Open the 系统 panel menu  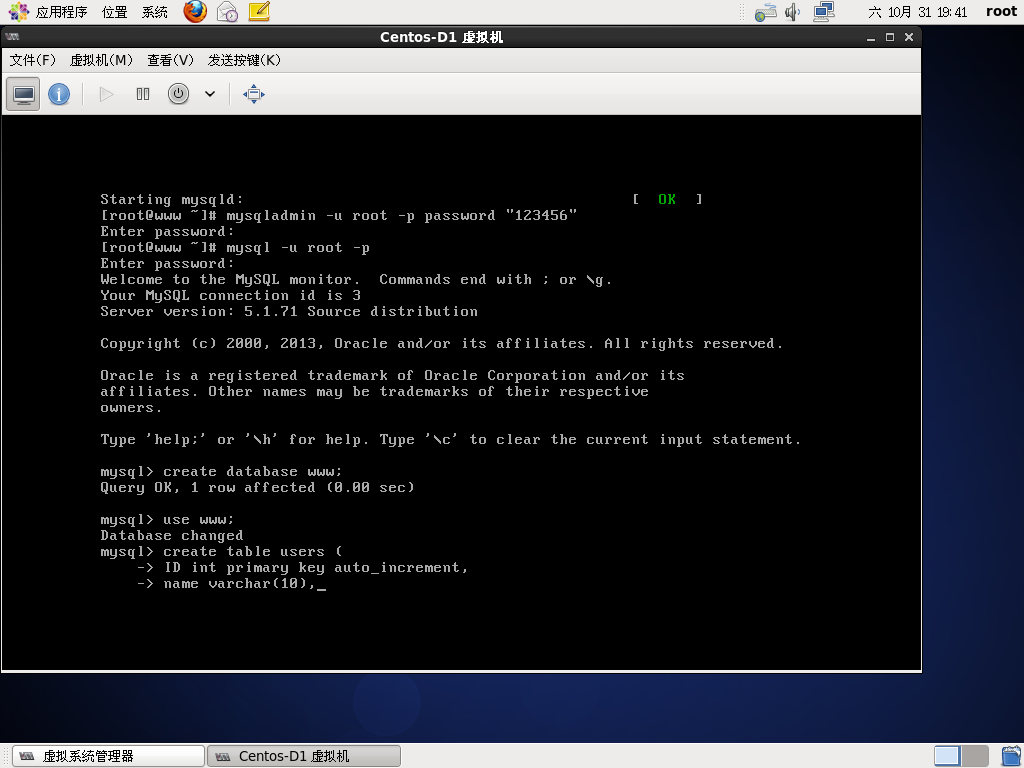pos(155,12)
